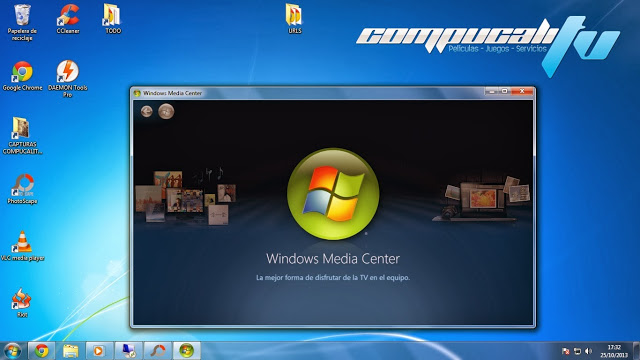
Task: Click the Media Center green start button
Action: [x=166, y=111]
